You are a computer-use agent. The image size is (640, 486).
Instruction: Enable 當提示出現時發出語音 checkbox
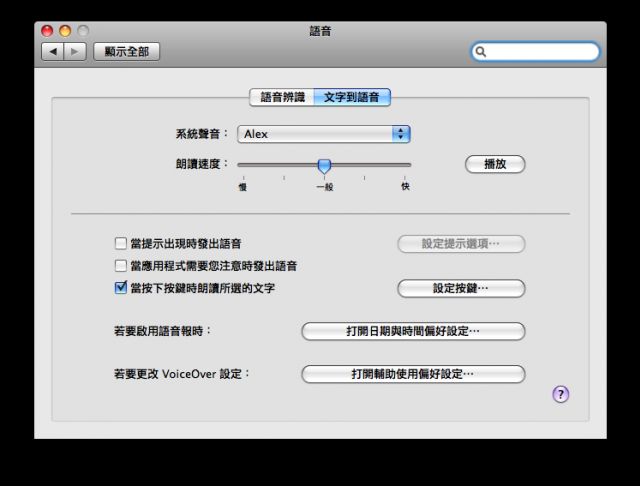(x=121, y=244)
